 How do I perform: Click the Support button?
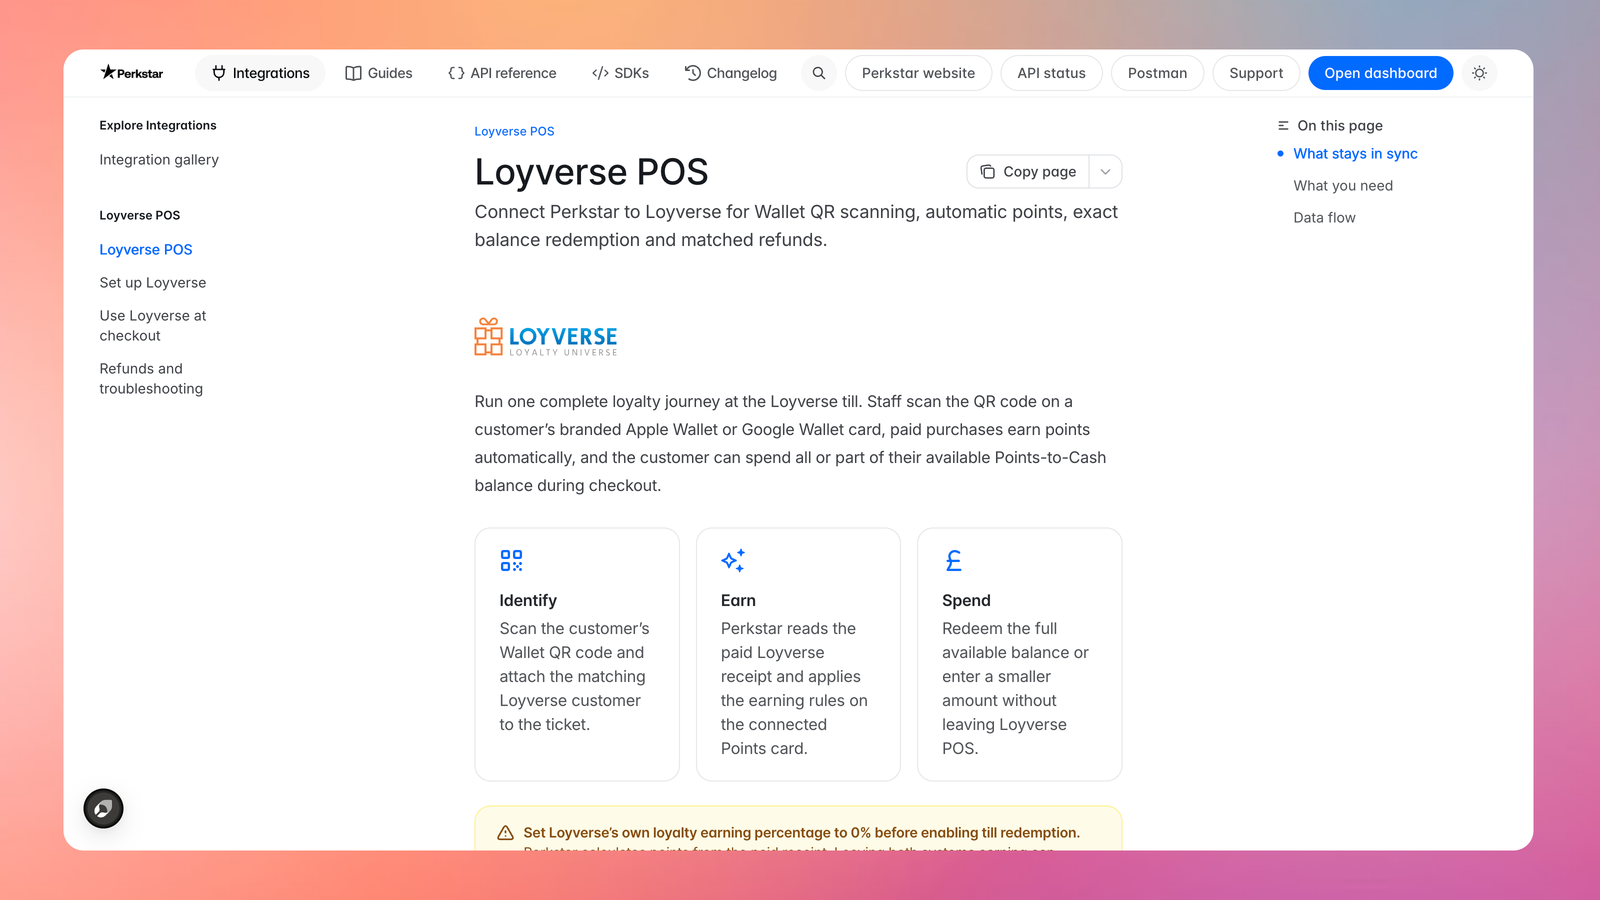click(1256, 73)
